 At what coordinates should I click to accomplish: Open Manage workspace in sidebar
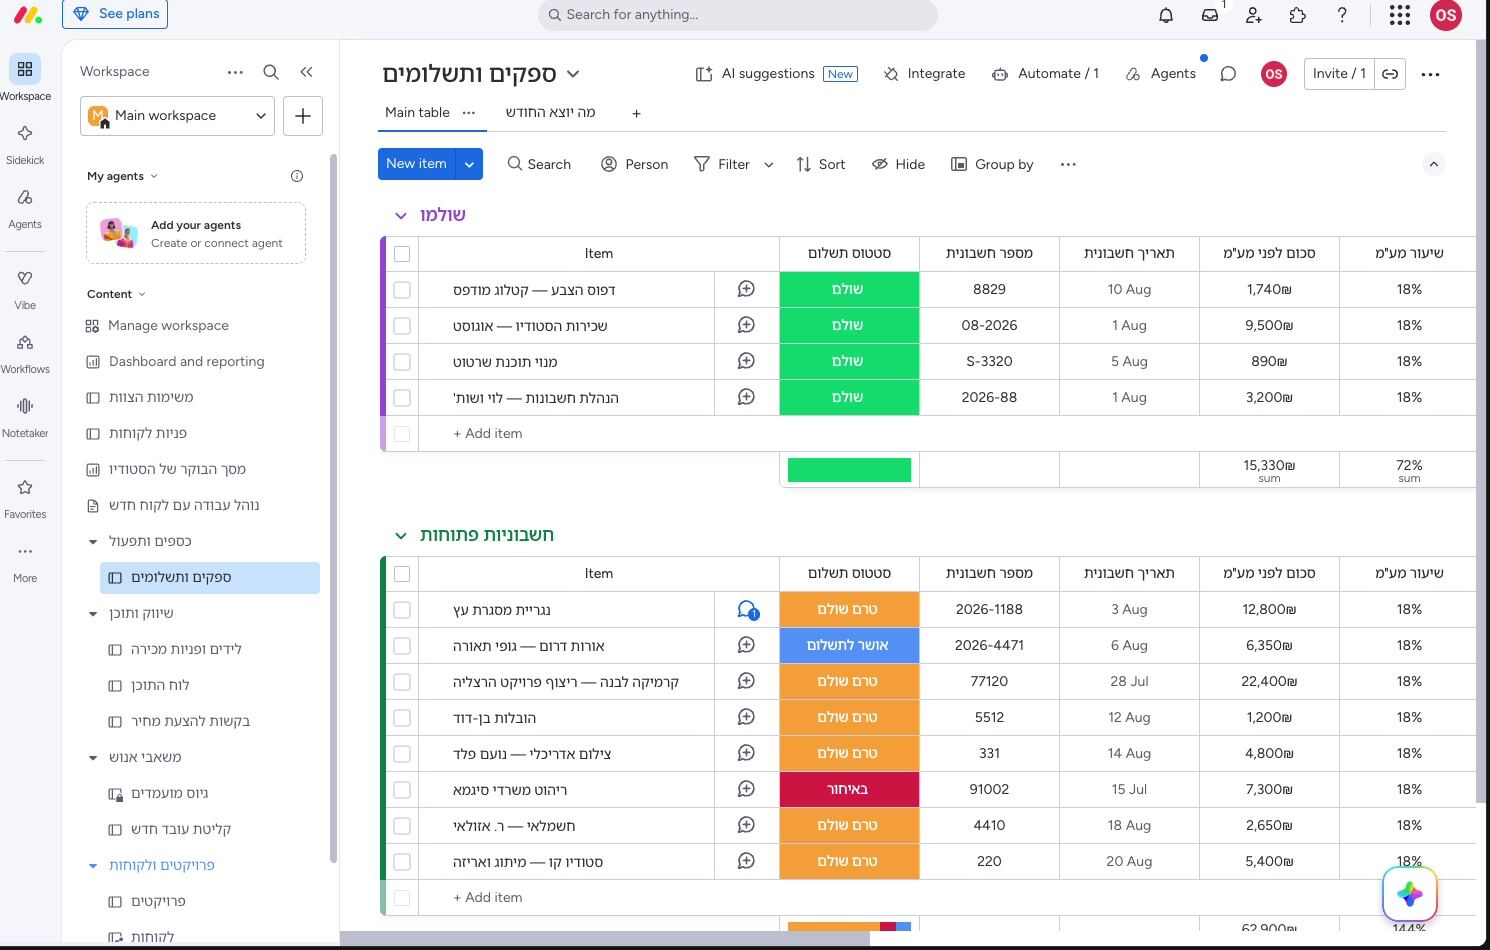pos(169,326)
